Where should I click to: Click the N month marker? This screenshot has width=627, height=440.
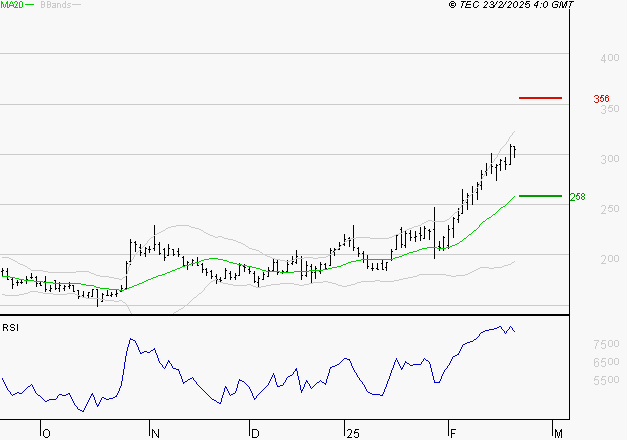(156, 434)
